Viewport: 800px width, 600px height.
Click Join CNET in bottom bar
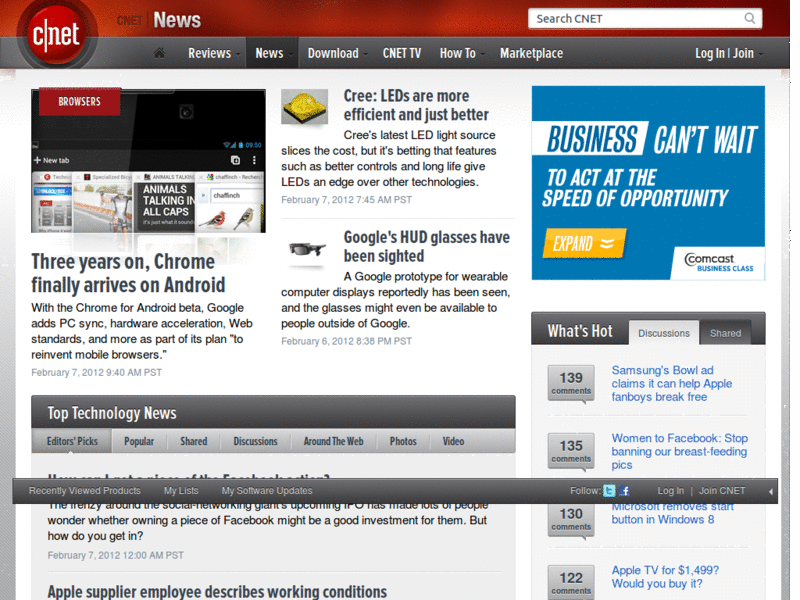pos(722,491)
